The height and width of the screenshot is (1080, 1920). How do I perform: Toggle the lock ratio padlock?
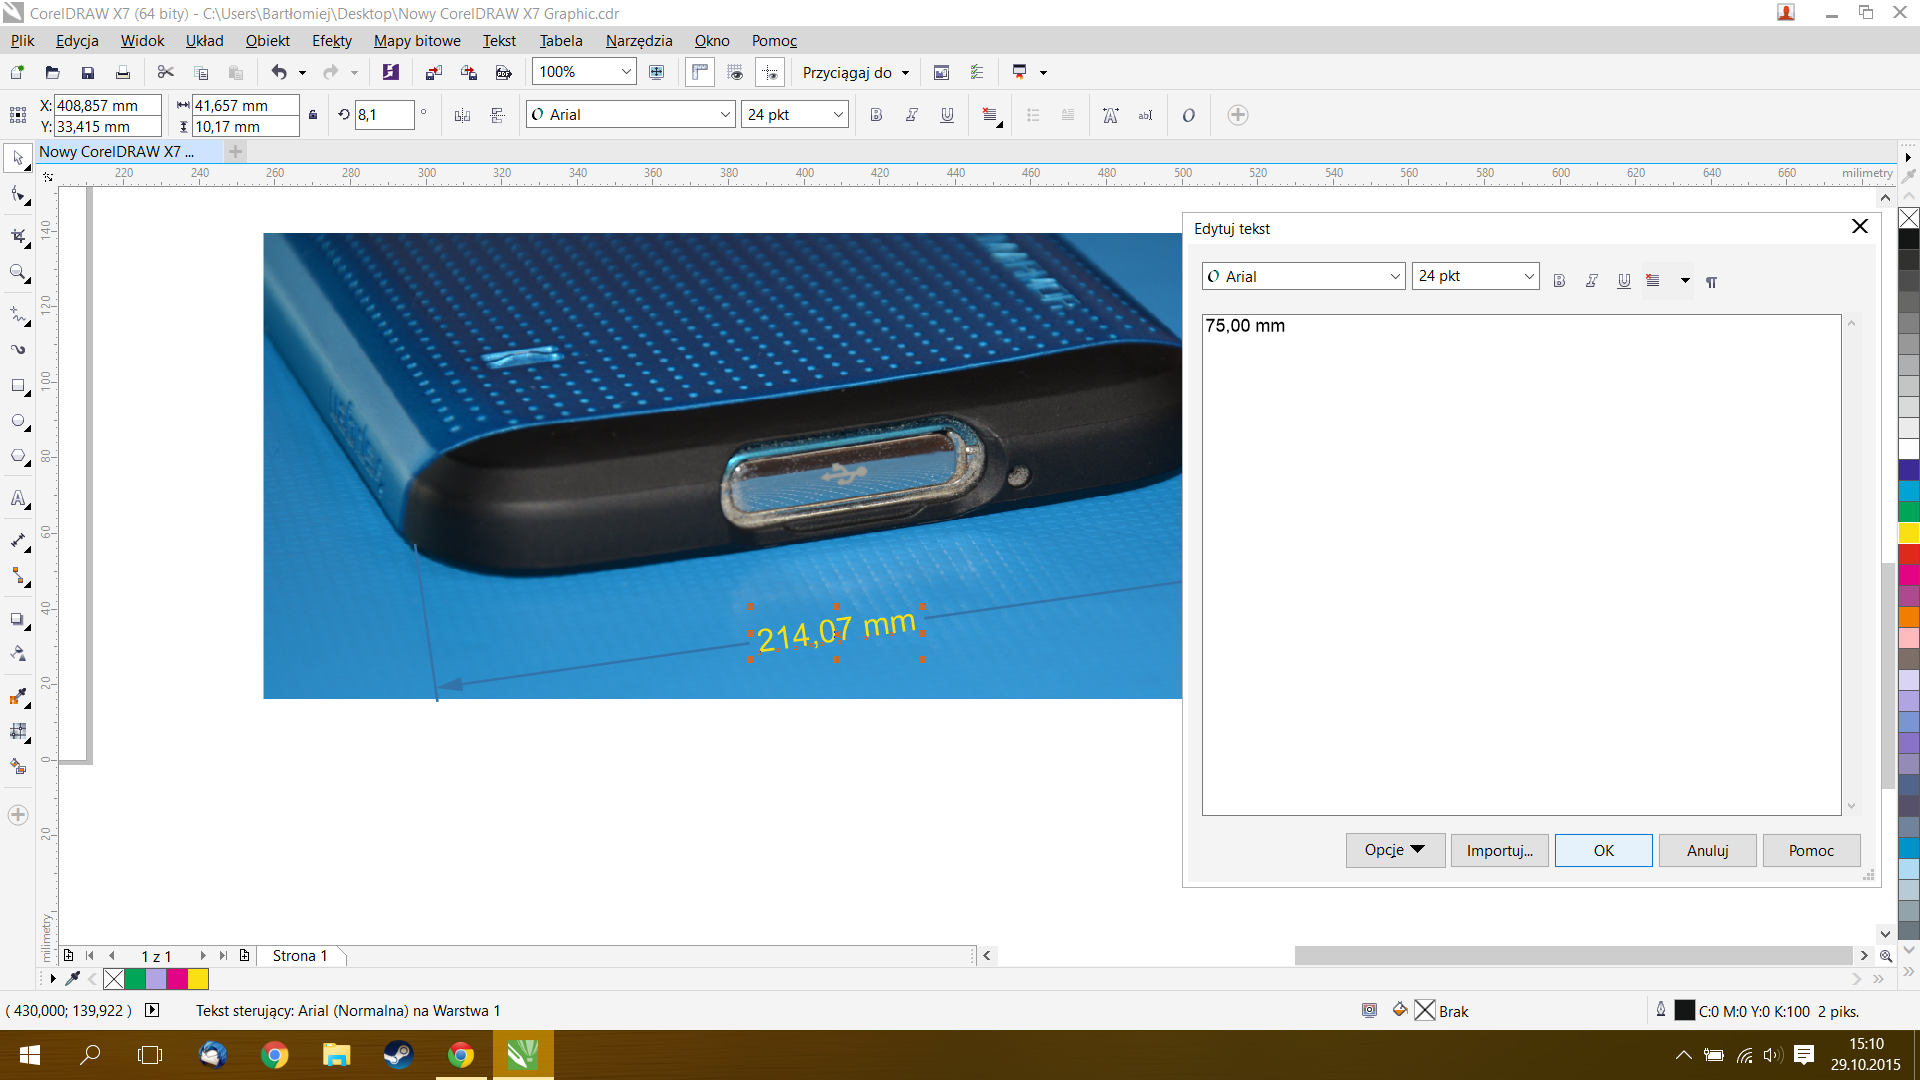click(x=313, y=115)
